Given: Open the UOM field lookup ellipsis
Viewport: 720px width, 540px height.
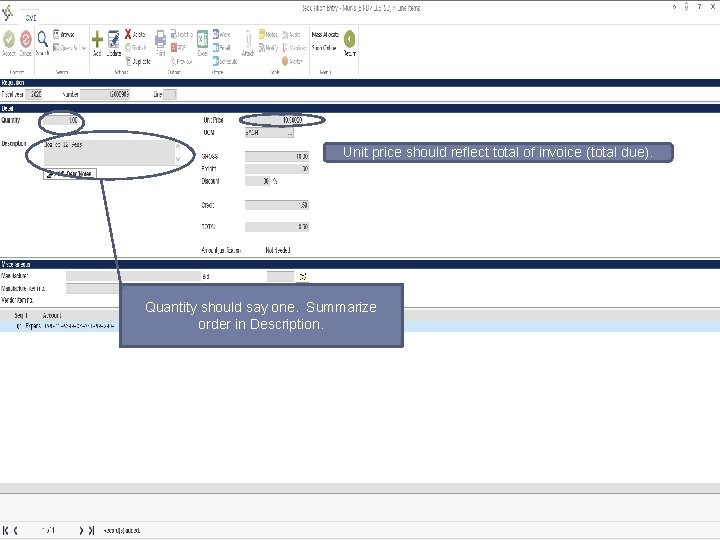Looking at the screenshot, I should tap(290, 133).
